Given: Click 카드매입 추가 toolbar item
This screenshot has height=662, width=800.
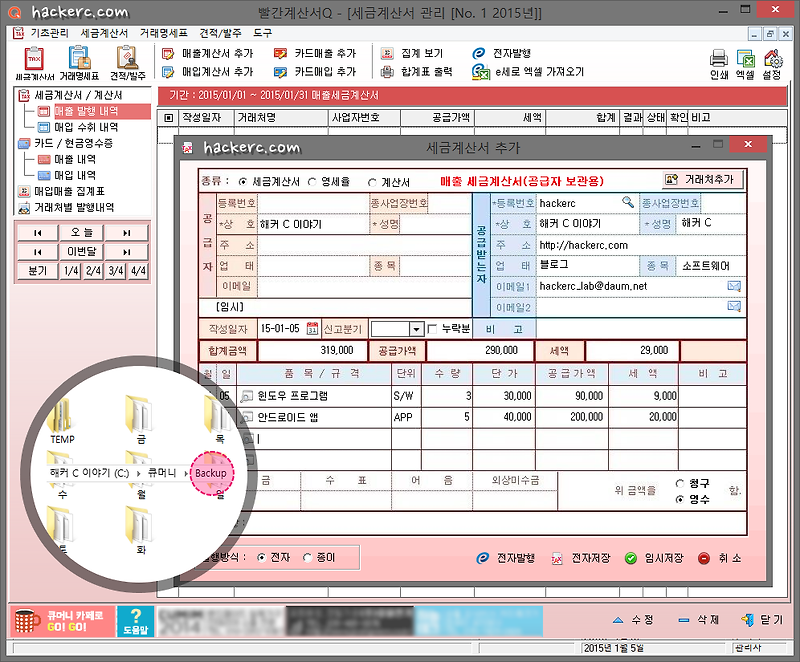Looking at the screenshot, I should click(x=315, y=72).
